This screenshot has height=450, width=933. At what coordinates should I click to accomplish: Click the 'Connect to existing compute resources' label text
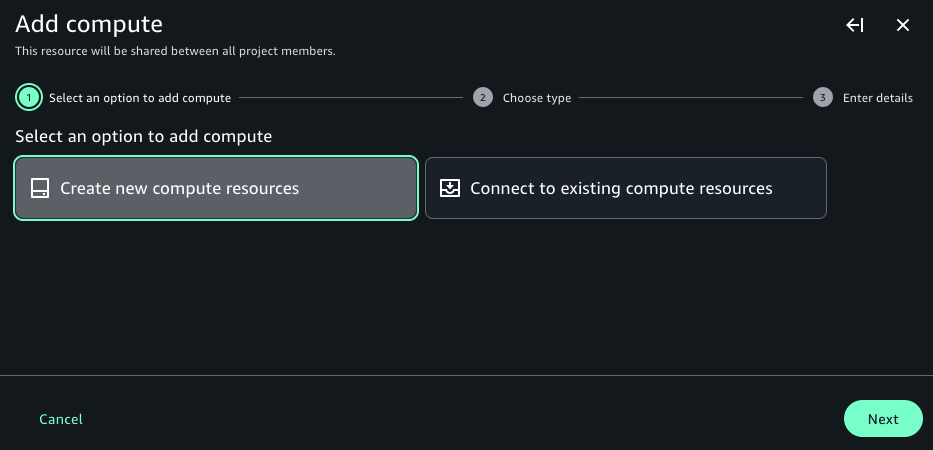coord(621,188)
